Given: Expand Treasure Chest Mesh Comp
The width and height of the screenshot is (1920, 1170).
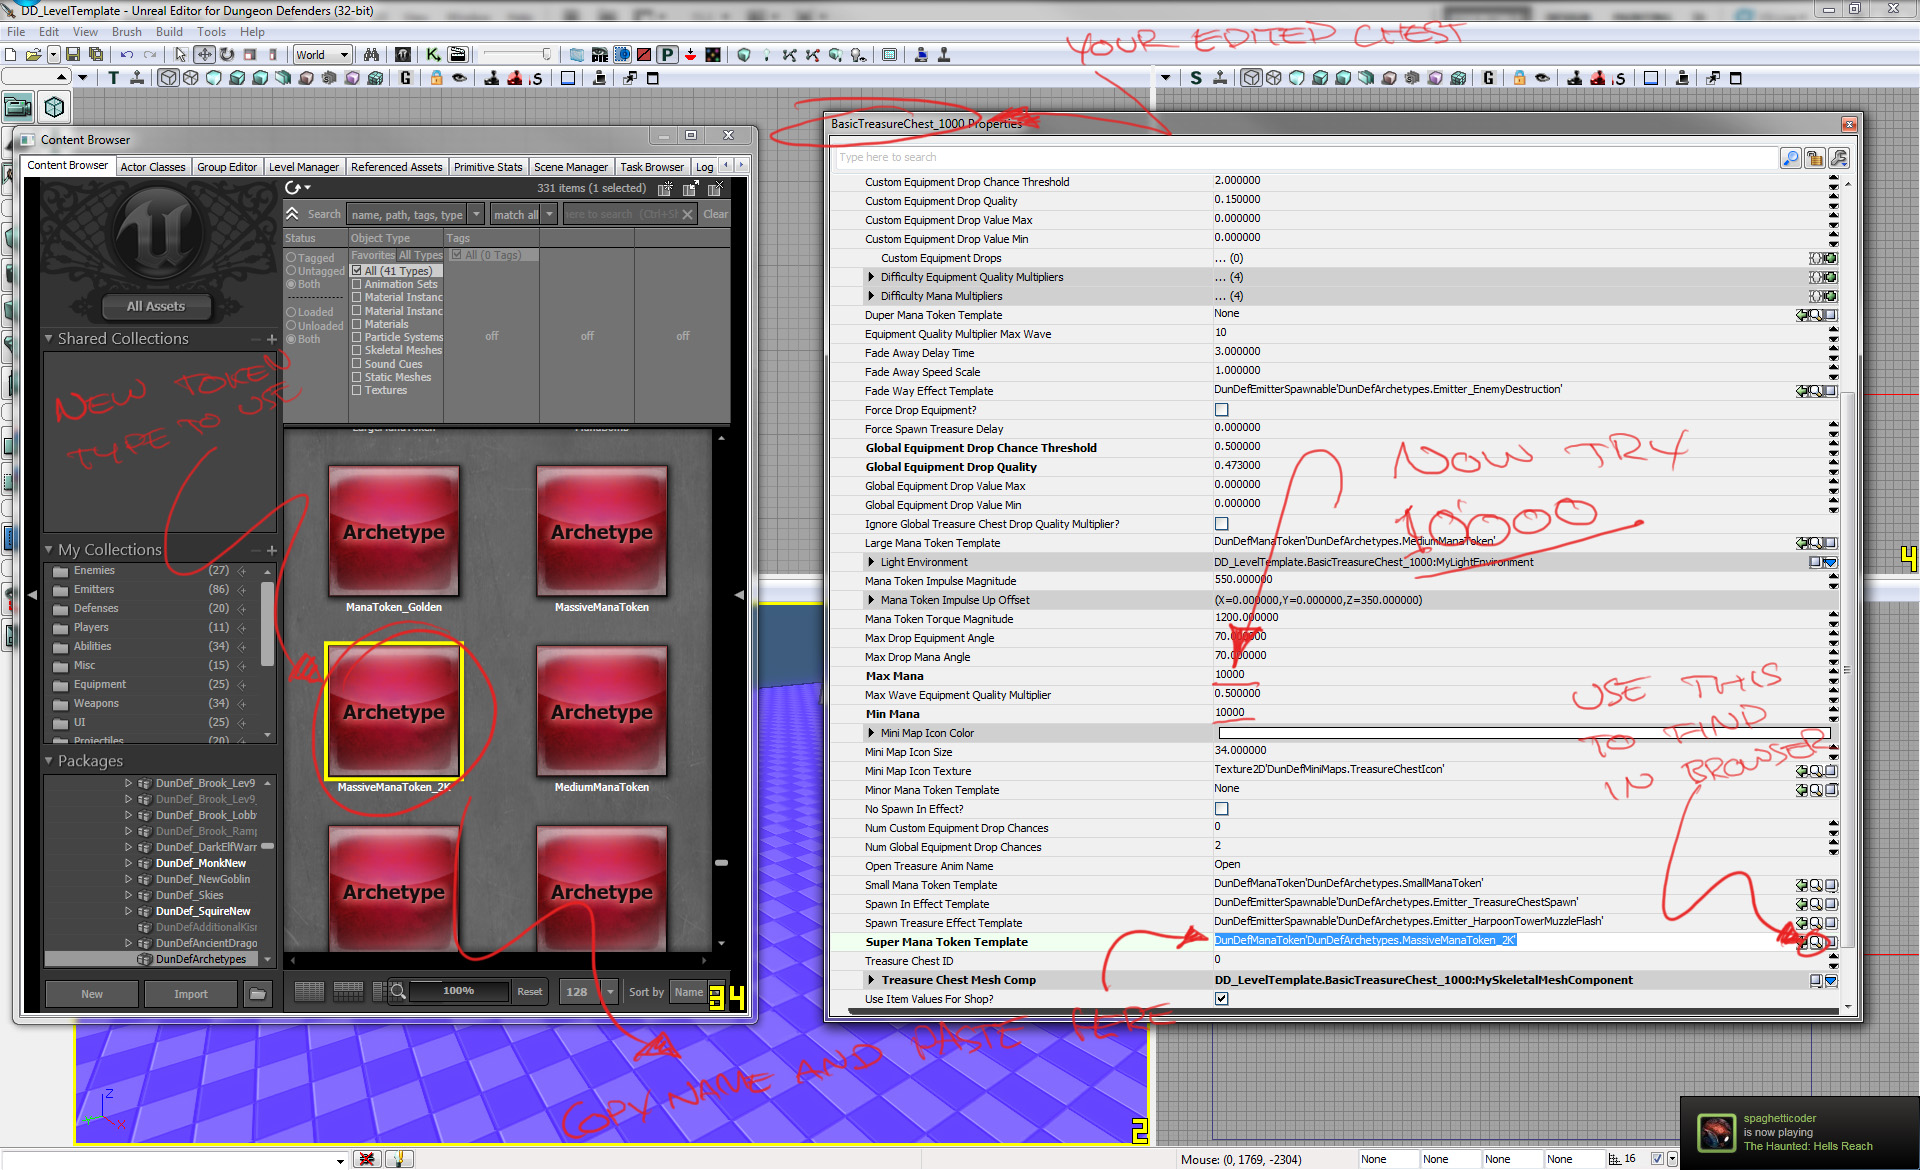Looking at the screenshot, I should [871, 980].
